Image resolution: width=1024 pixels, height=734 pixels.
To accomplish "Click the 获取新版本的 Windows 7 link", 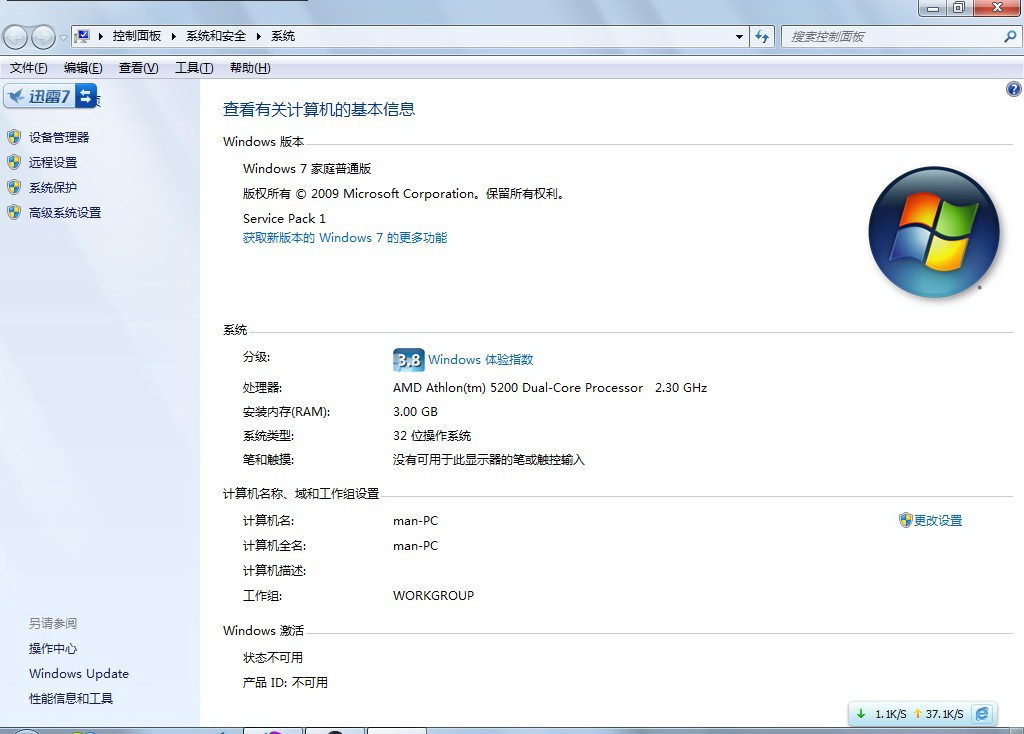I will pyautogui.click(x=344, y=238).
